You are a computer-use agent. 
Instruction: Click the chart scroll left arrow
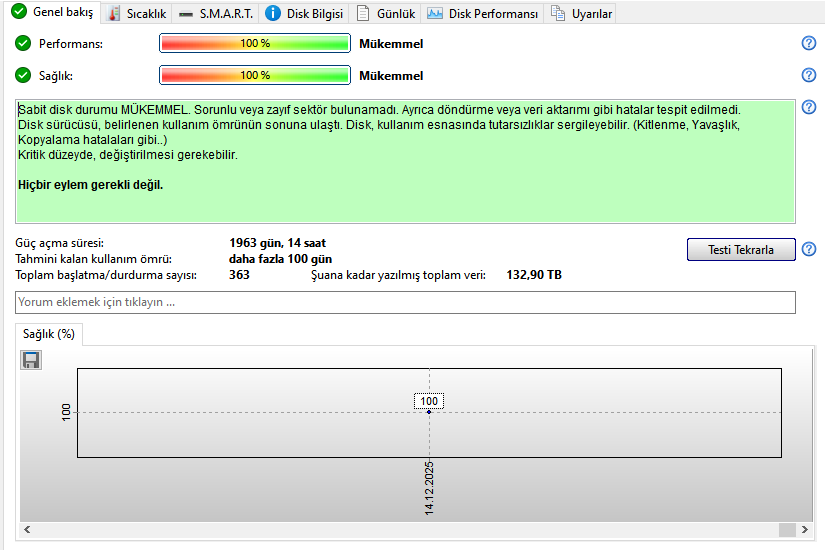click(x=27, y=529)
